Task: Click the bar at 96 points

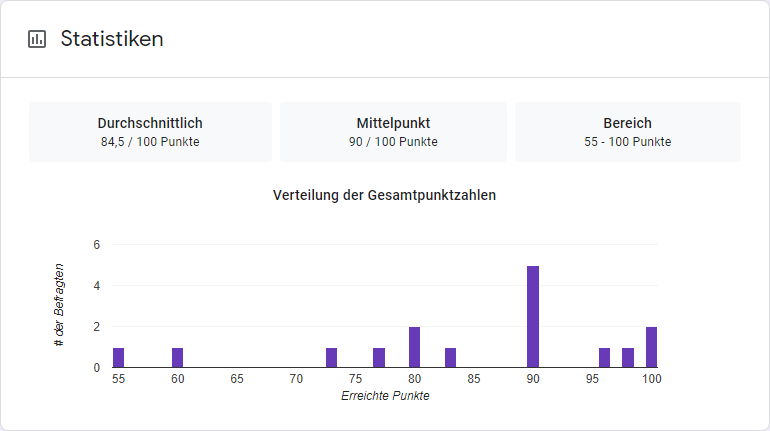Action: tap(604, 358)
